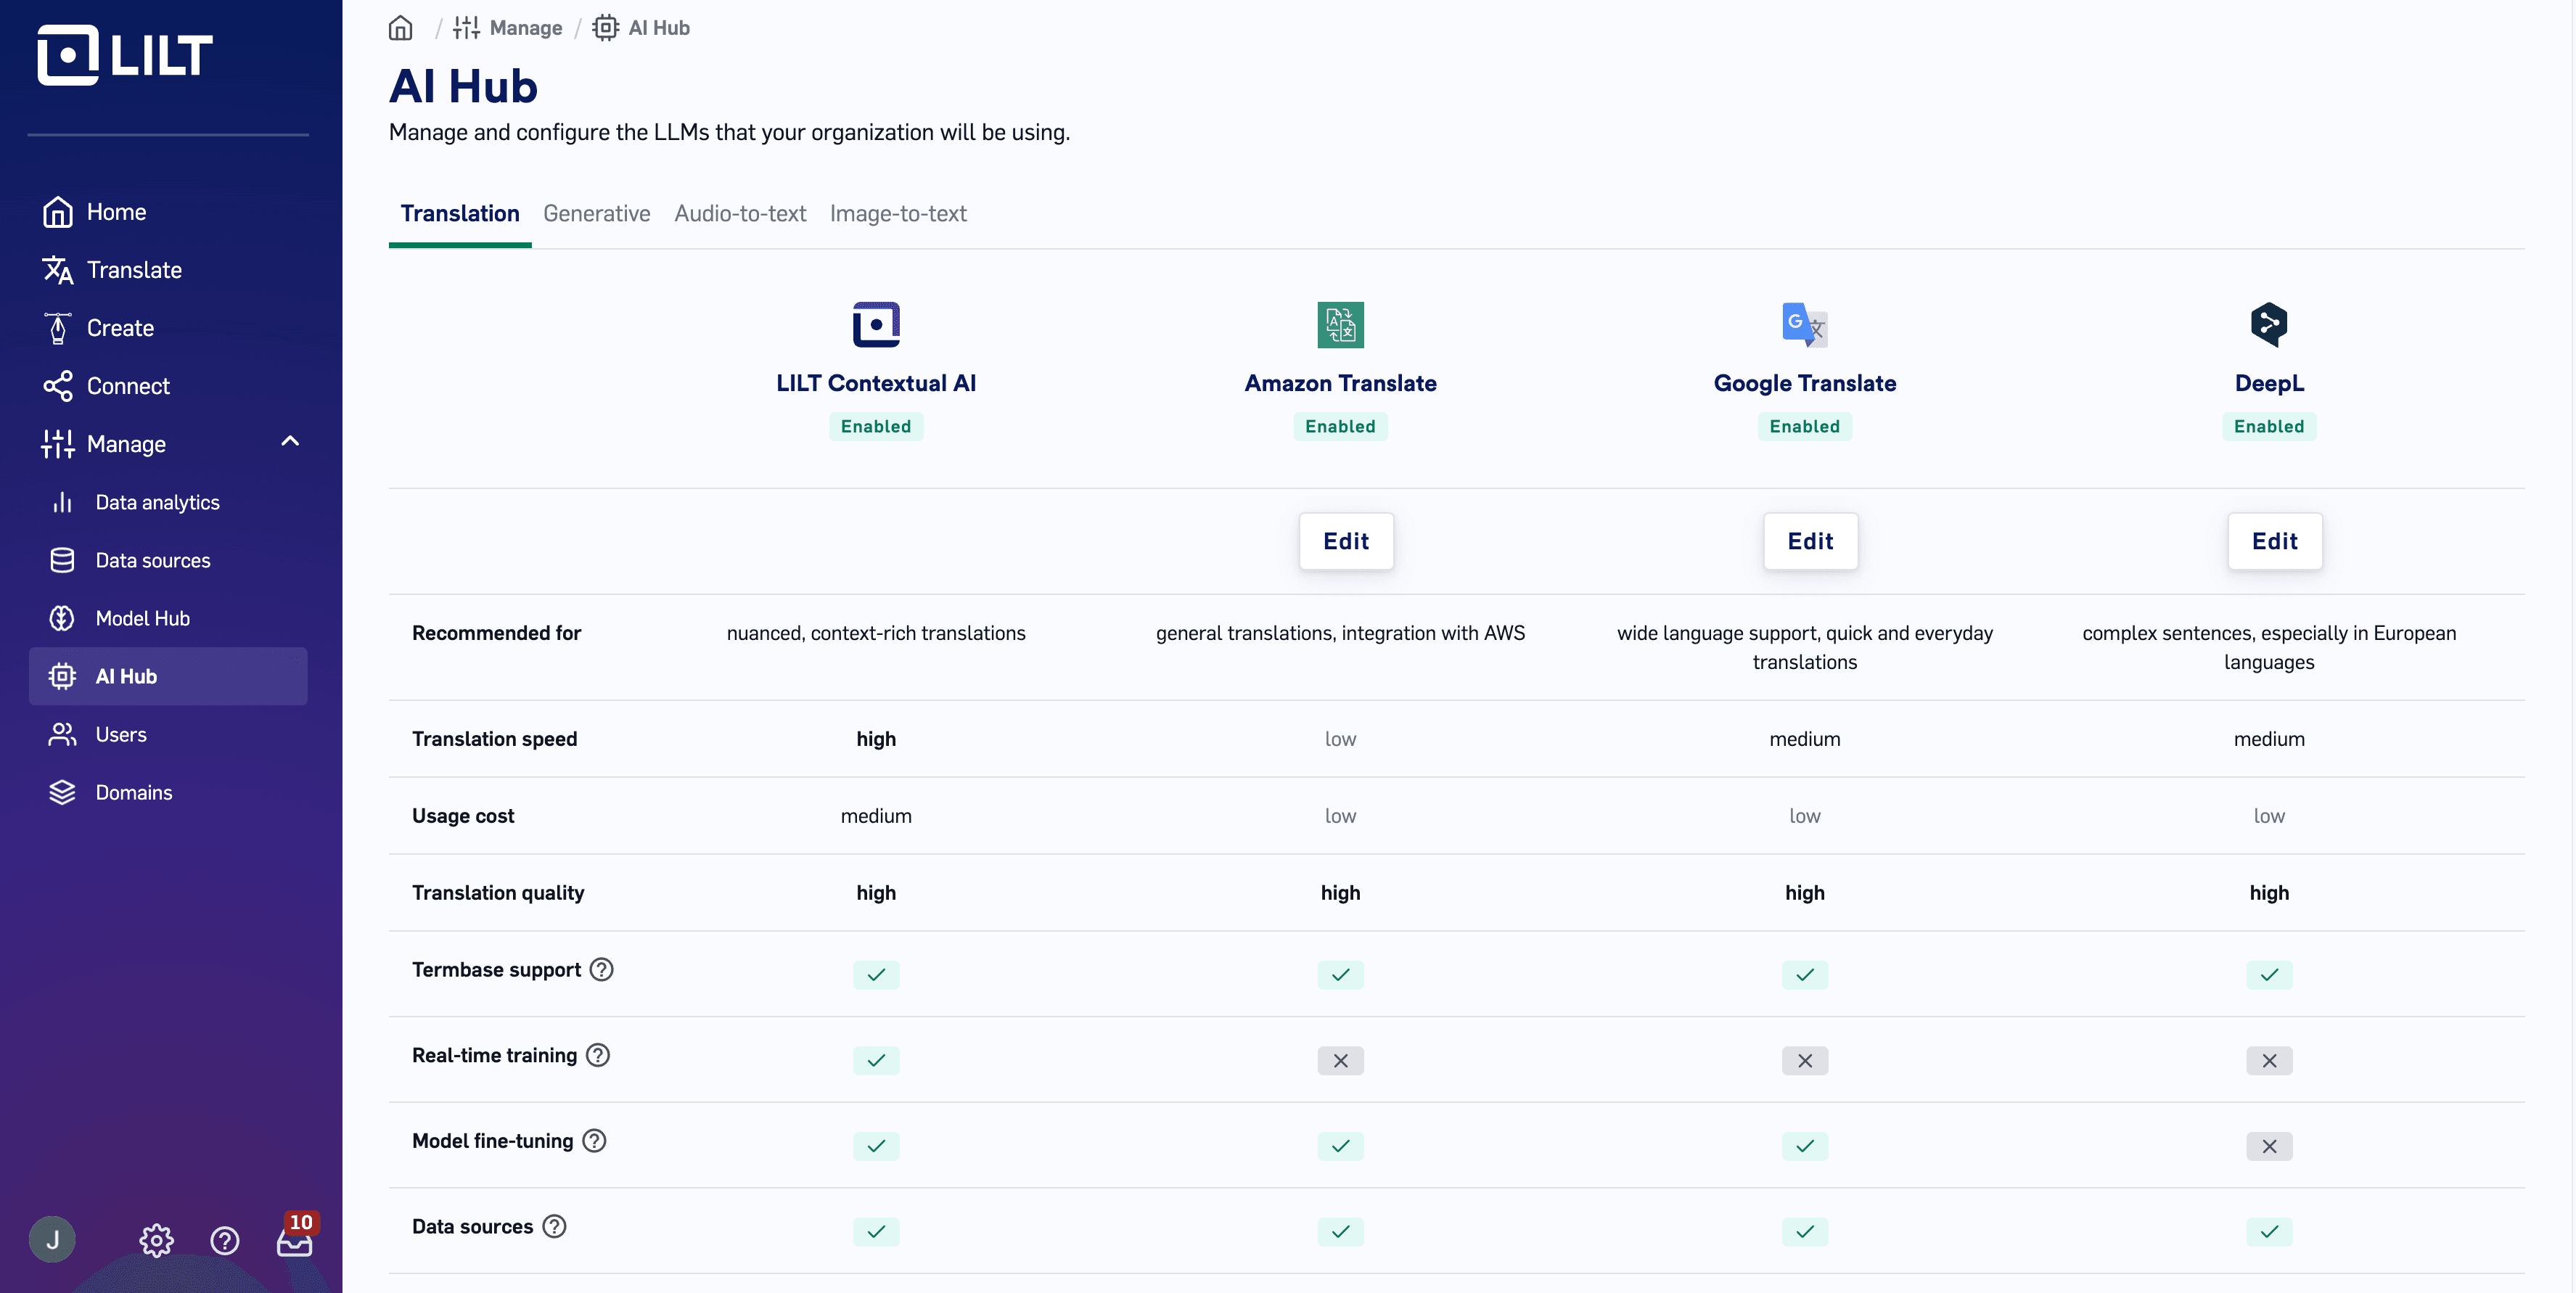Open settings gear icon
The image size is (2576, 1293).
pos(156,1241)
